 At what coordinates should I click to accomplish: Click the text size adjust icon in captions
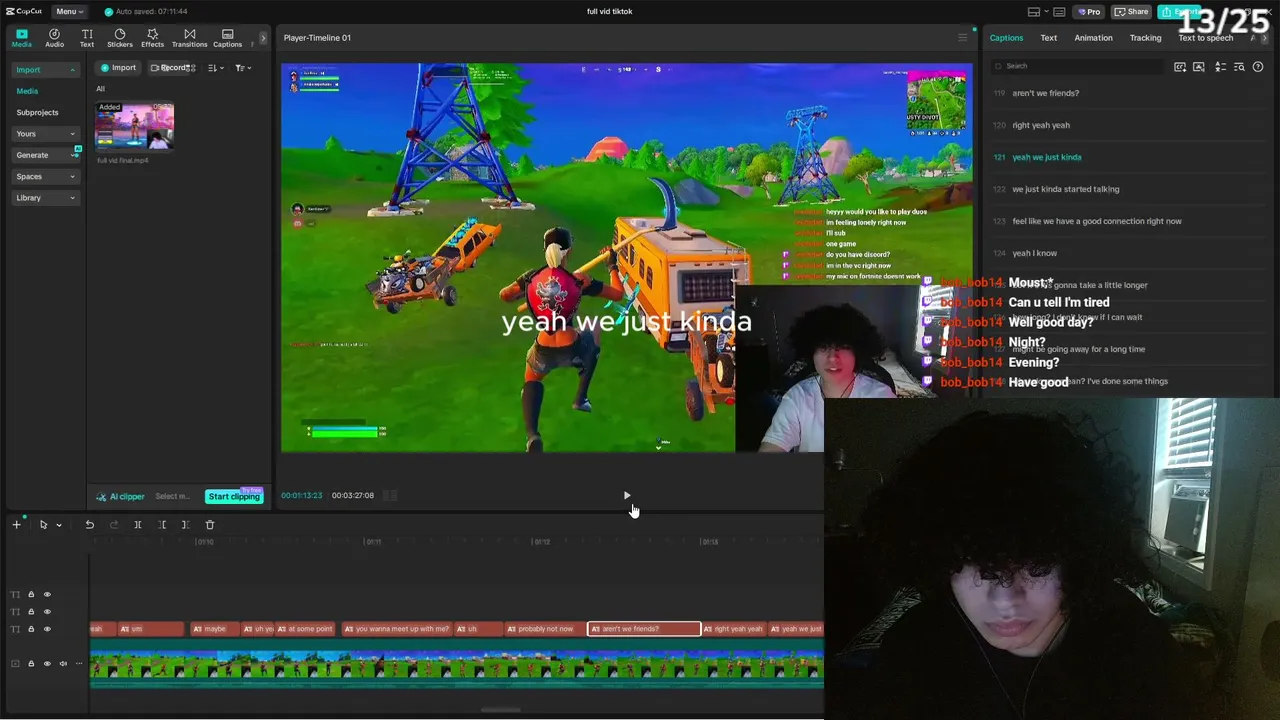point(1220,67)
